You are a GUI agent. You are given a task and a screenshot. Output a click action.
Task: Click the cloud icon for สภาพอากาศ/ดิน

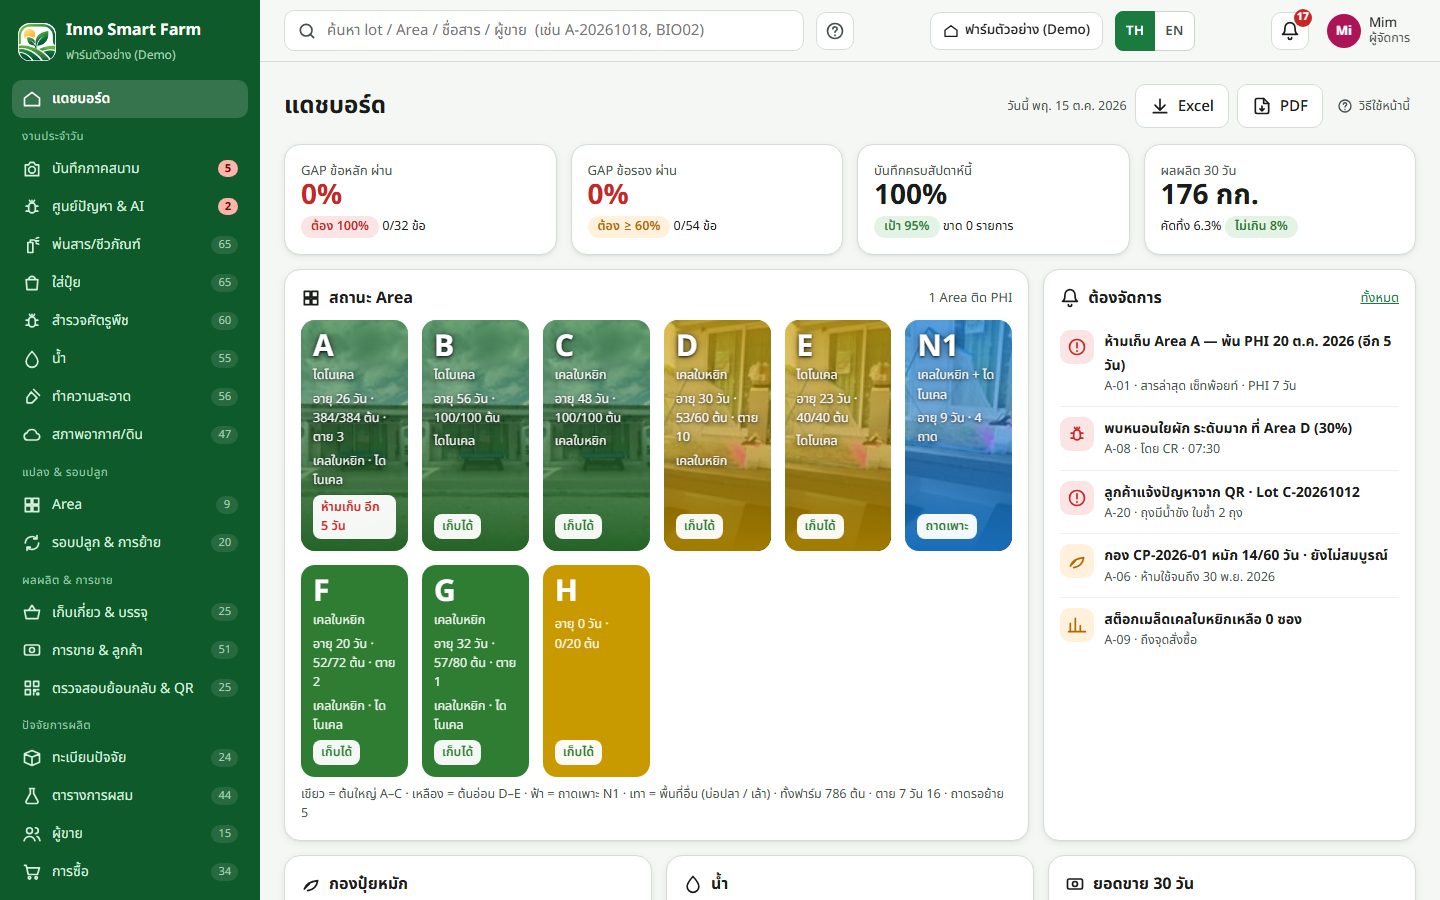click(32, 435)
